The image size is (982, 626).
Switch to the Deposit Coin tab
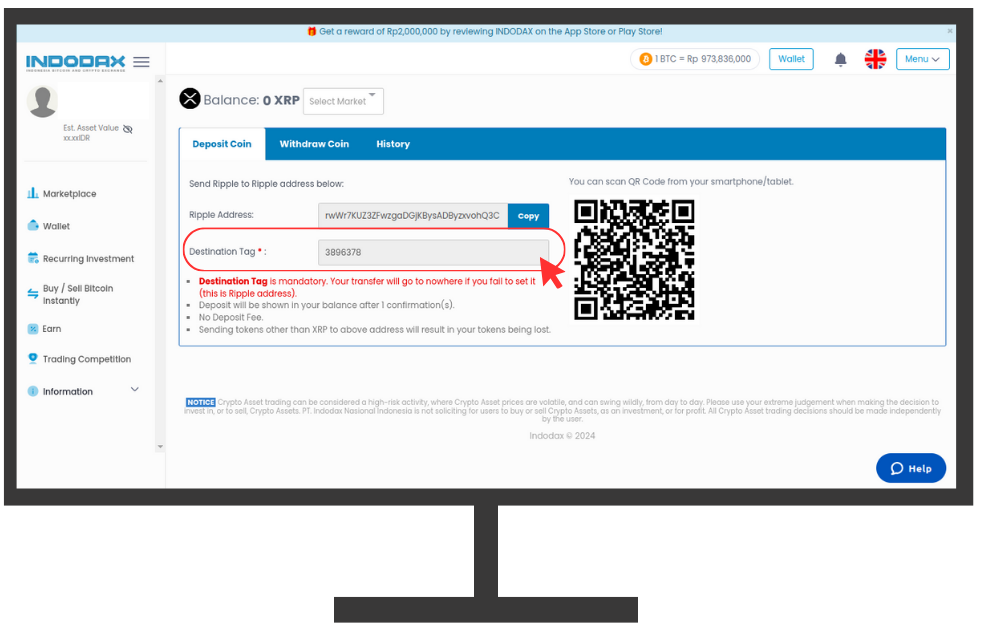pyautogui.click(x=222, y=144)
